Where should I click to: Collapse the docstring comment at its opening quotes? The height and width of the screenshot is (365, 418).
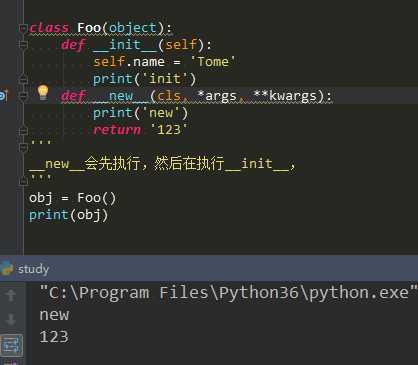pyautogui.click(x=23, y=147)
